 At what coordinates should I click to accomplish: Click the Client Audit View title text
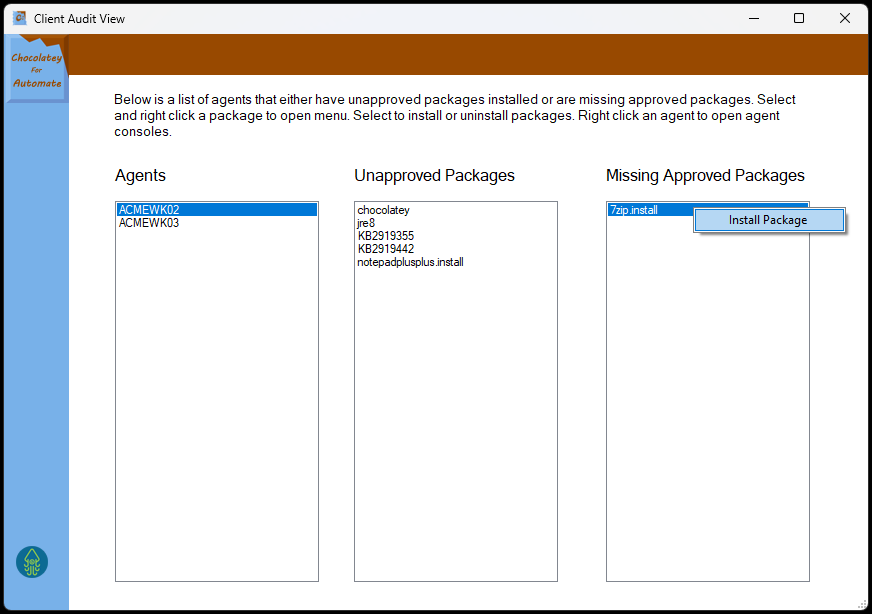80,18
